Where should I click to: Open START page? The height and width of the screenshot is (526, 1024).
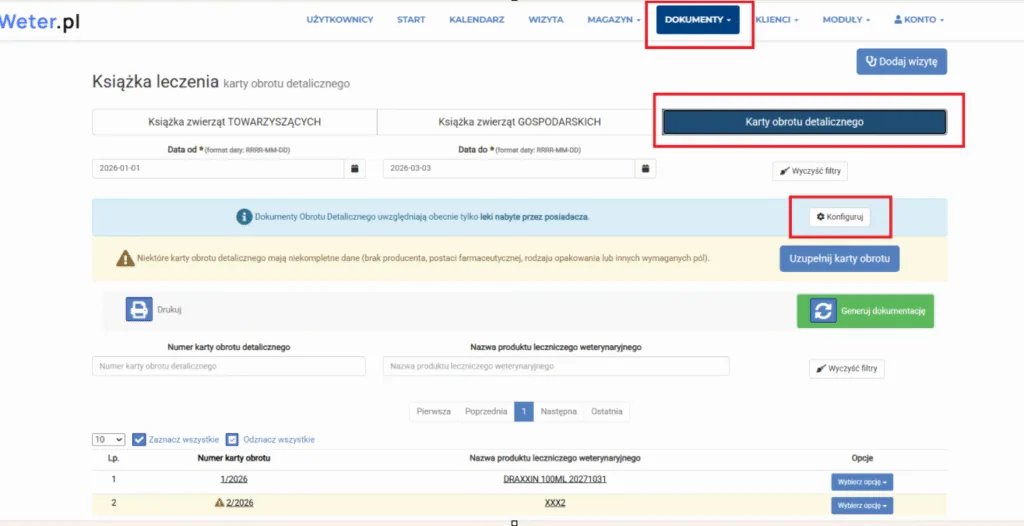coord(411,20)
